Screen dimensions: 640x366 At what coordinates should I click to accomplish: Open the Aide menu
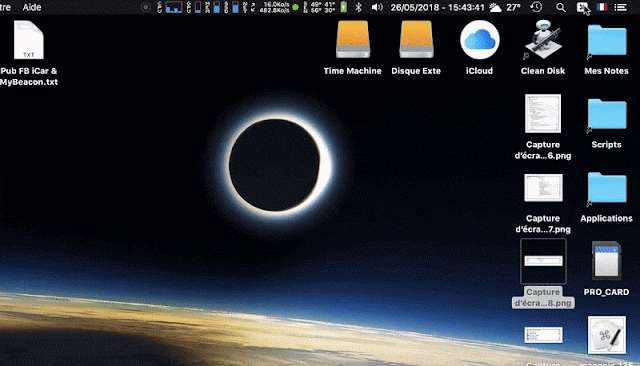pyautogui.click(x=32, y=7)
